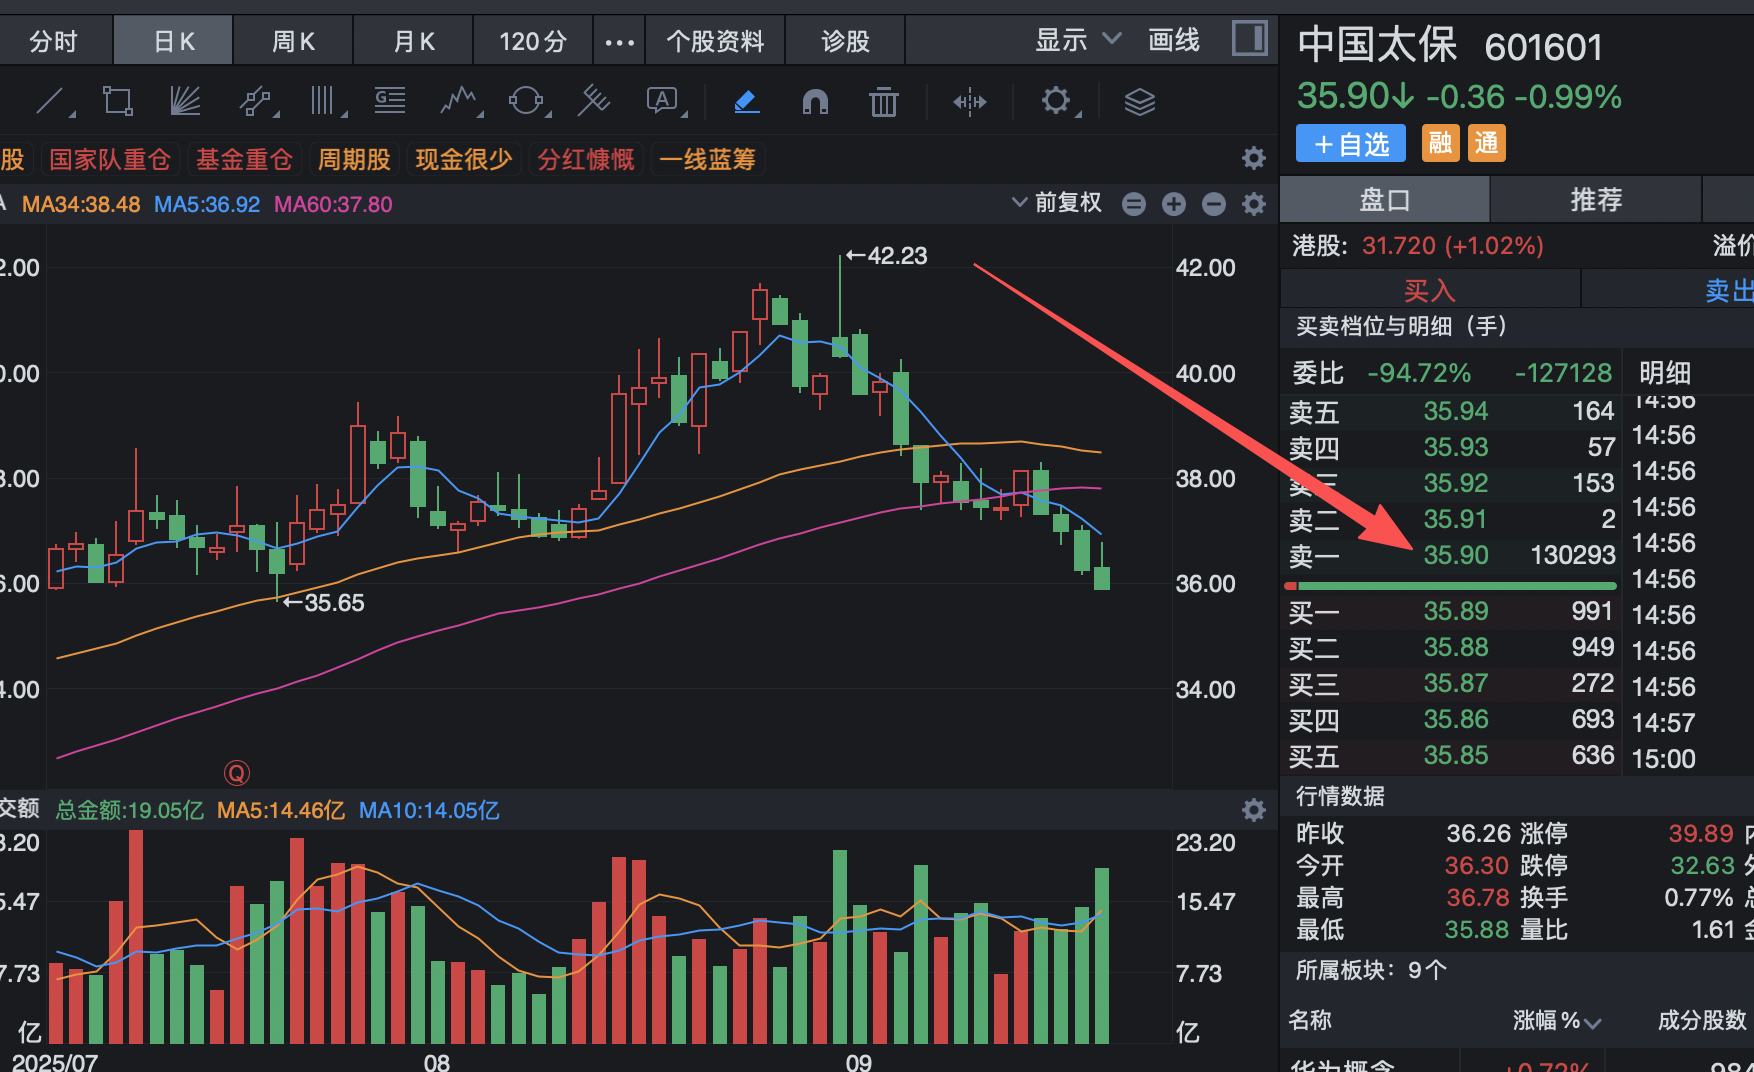
Task: Click the first minus circle beside 前复权
Action: pos(1134,204)
